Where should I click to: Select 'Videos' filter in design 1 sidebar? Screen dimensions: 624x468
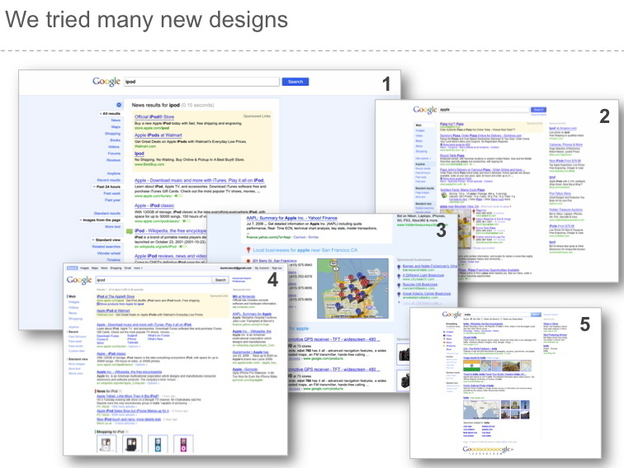click(x=114, y=147)
